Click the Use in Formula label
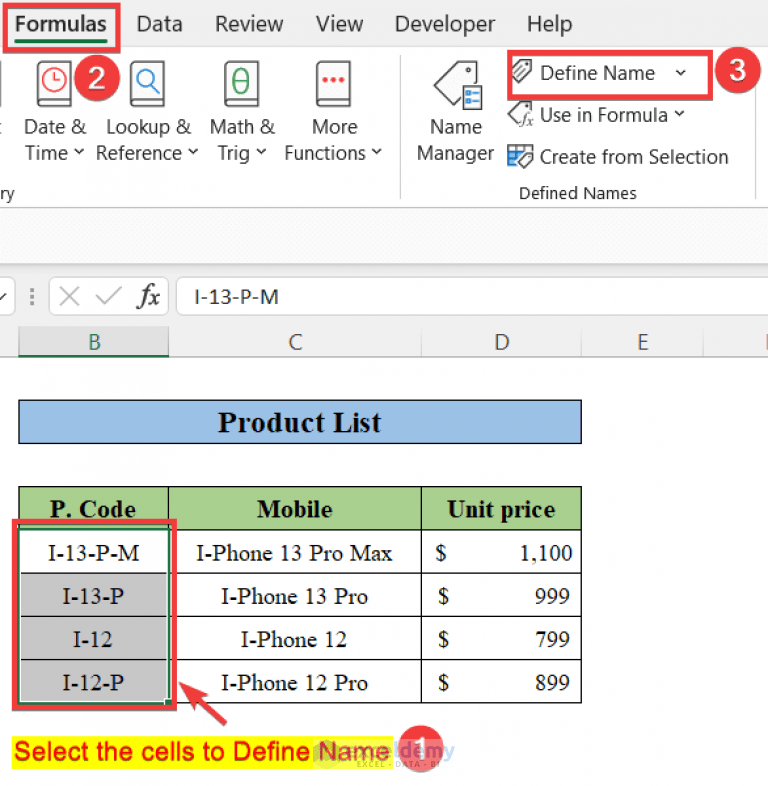Image resolution: width=768 pixels, height=786 pixels. 604,115
